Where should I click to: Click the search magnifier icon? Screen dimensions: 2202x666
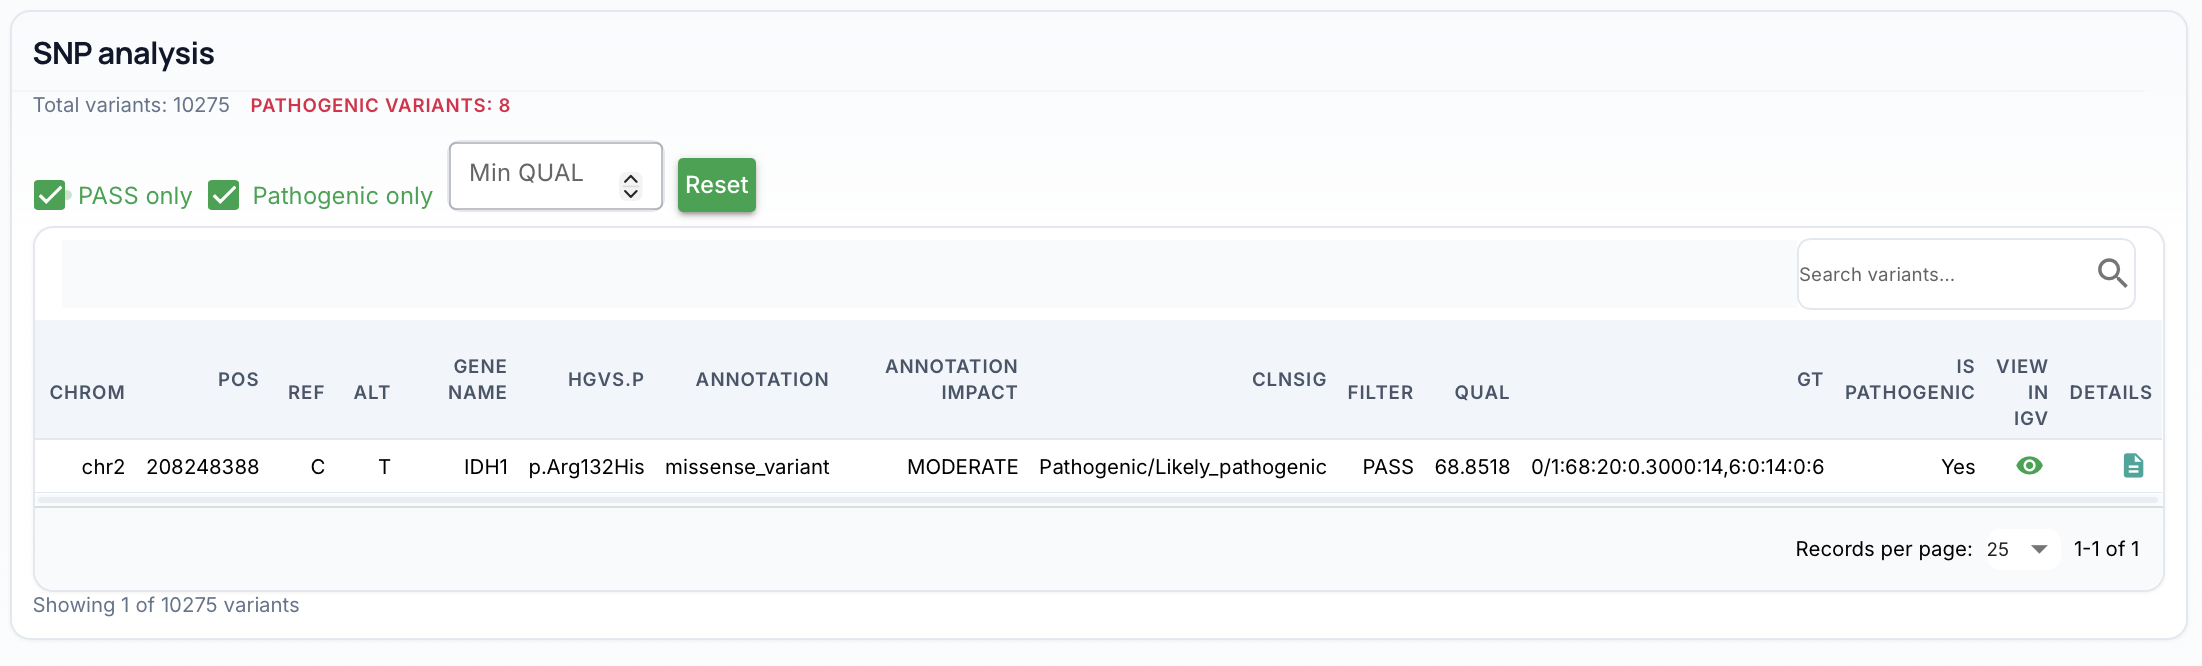pos(2111,273)
